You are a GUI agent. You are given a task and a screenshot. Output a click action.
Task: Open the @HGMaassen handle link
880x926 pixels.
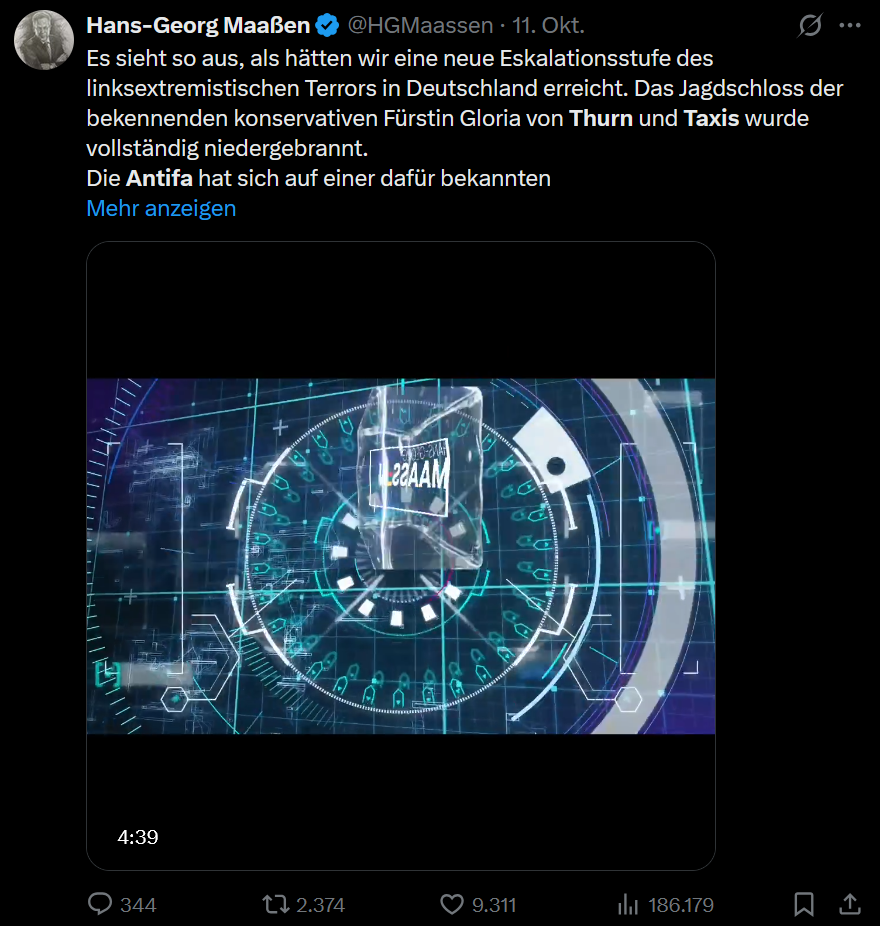point(420,25)
